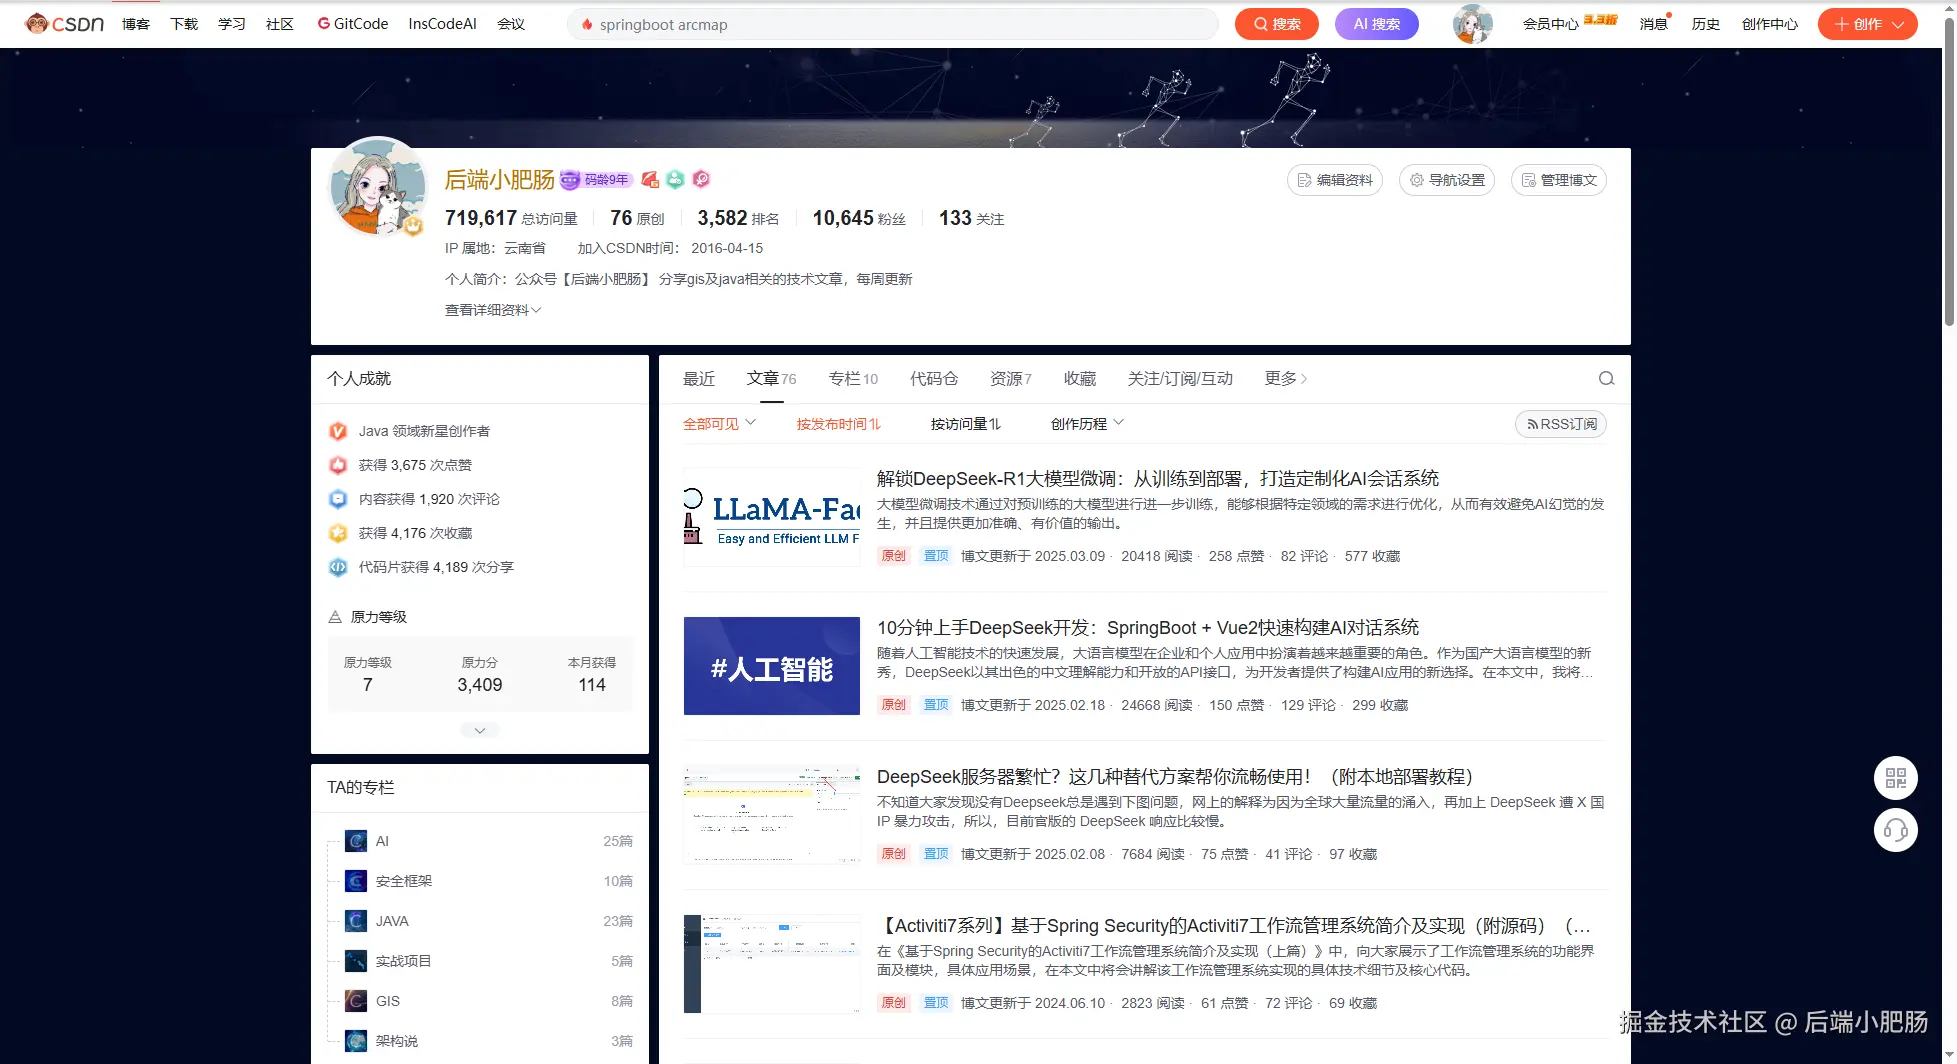Click the 实战项目 column icon
The image size is (1957, 1064).
(356, 961)
